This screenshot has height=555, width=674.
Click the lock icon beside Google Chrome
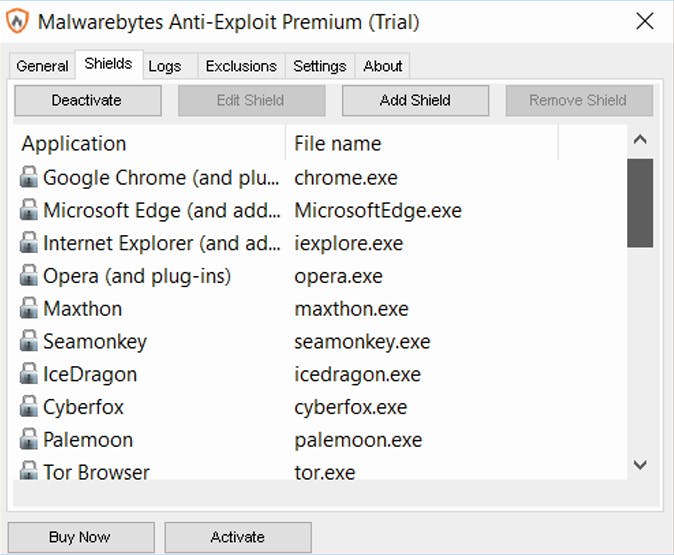(x=29, y=178)
